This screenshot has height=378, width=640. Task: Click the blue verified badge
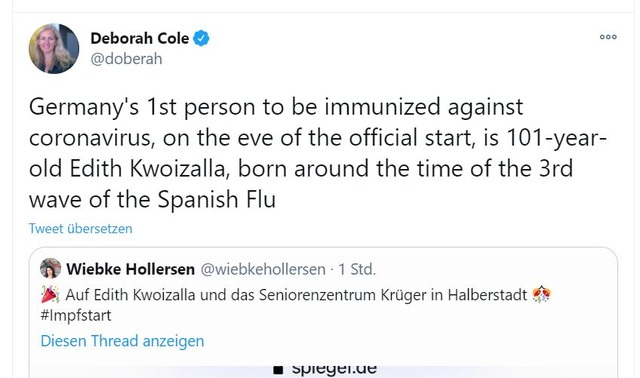pos(201,38)
